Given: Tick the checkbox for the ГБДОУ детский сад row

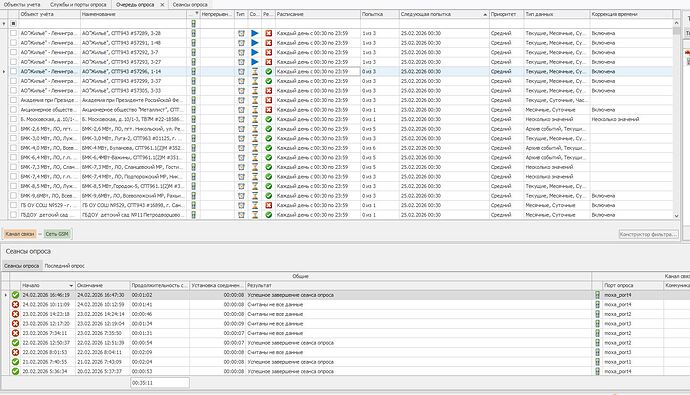Looking at the screenshot, I should pyautogui.click(x=14, y=215).
